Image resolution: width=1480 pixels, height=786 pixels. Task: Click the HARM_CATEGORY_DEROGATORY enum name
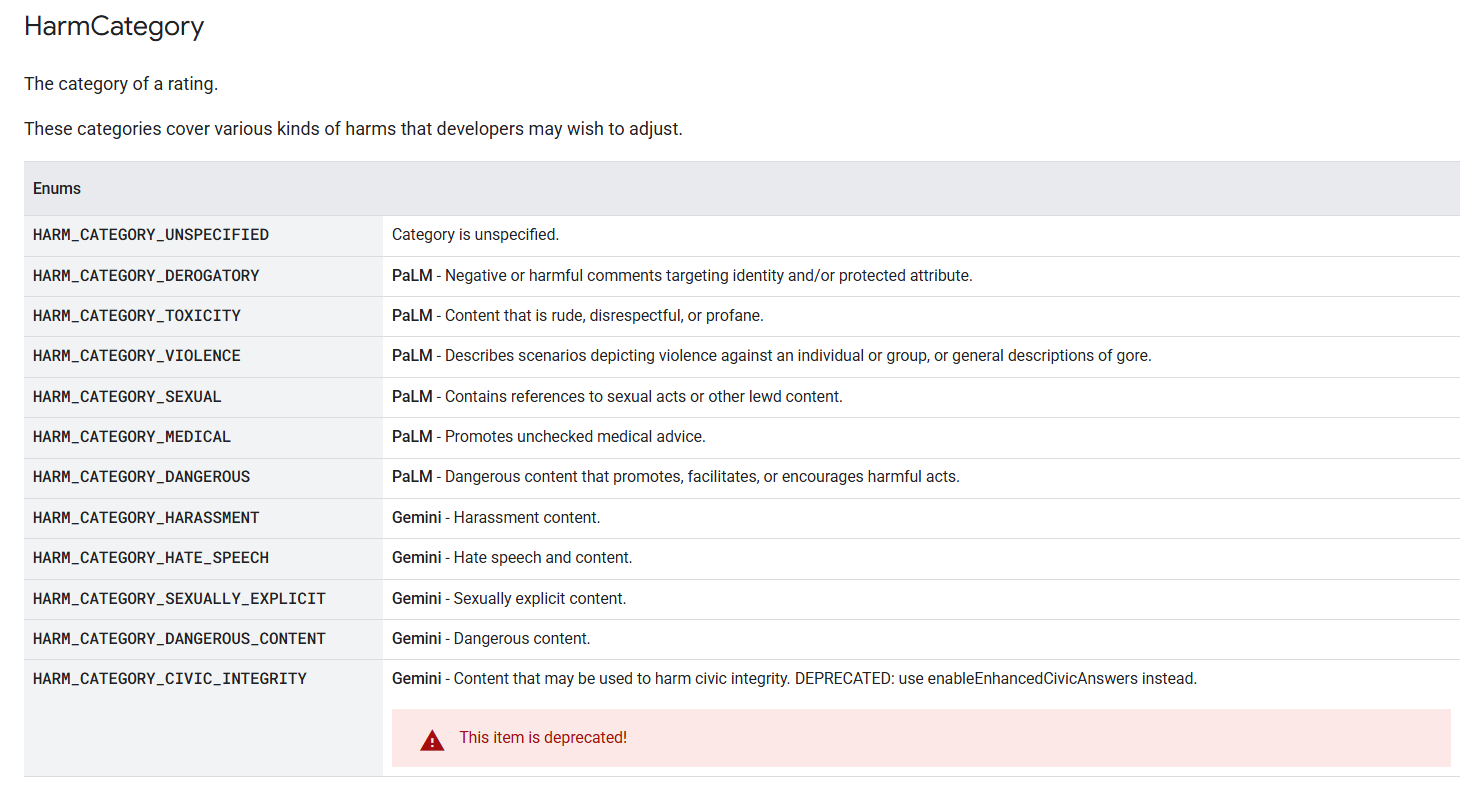tap(146, 275)
